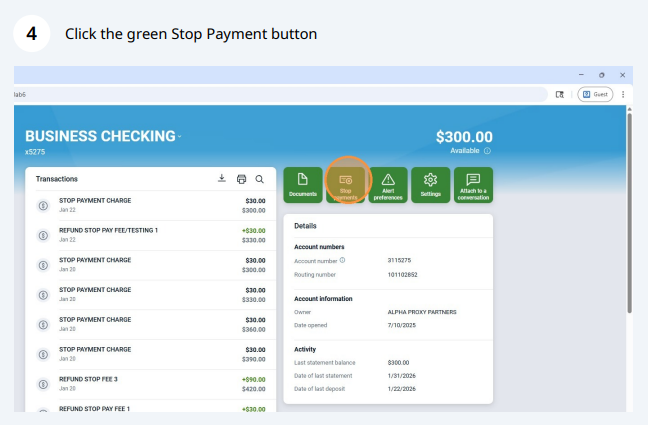Open Refund Stop Pay Fee/Testing 1 transaction
This screenshot has width=648, height=425.
click(x=150, y=234)
